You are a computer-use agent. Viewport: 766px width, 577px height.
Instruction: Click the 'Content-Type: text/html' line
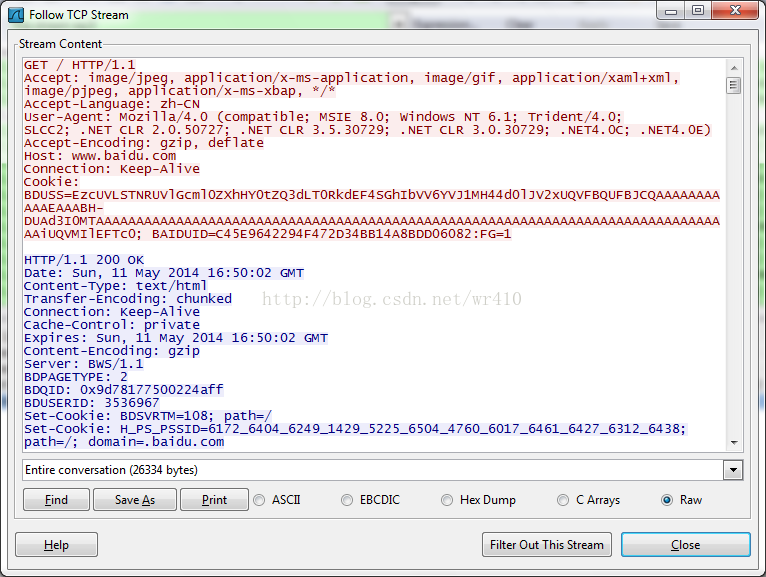coord(115,286)
